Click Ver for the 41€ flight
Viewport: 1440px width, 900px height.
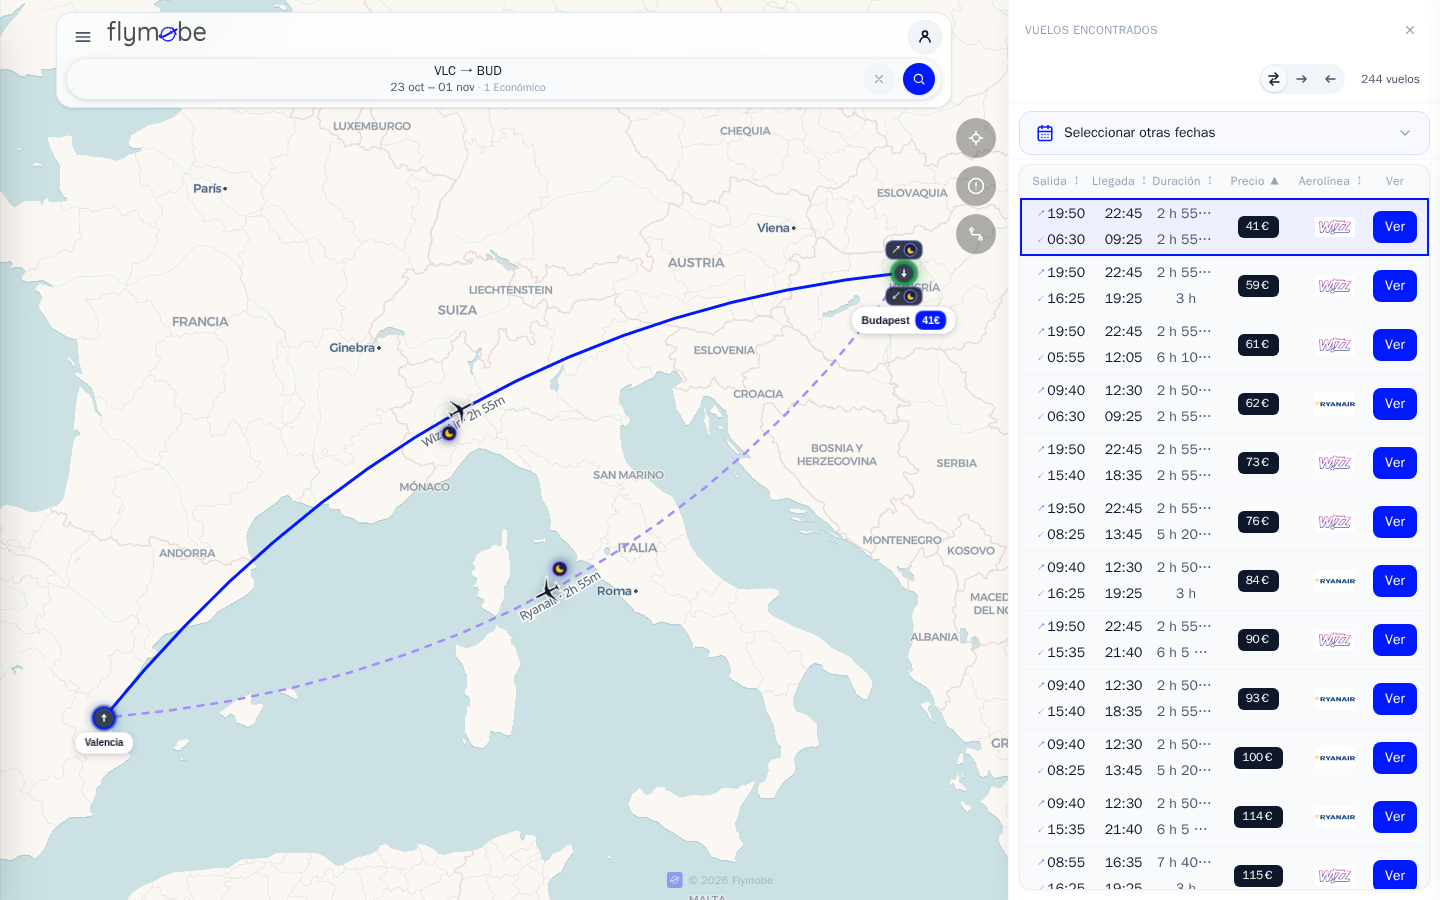point(1395,227)
